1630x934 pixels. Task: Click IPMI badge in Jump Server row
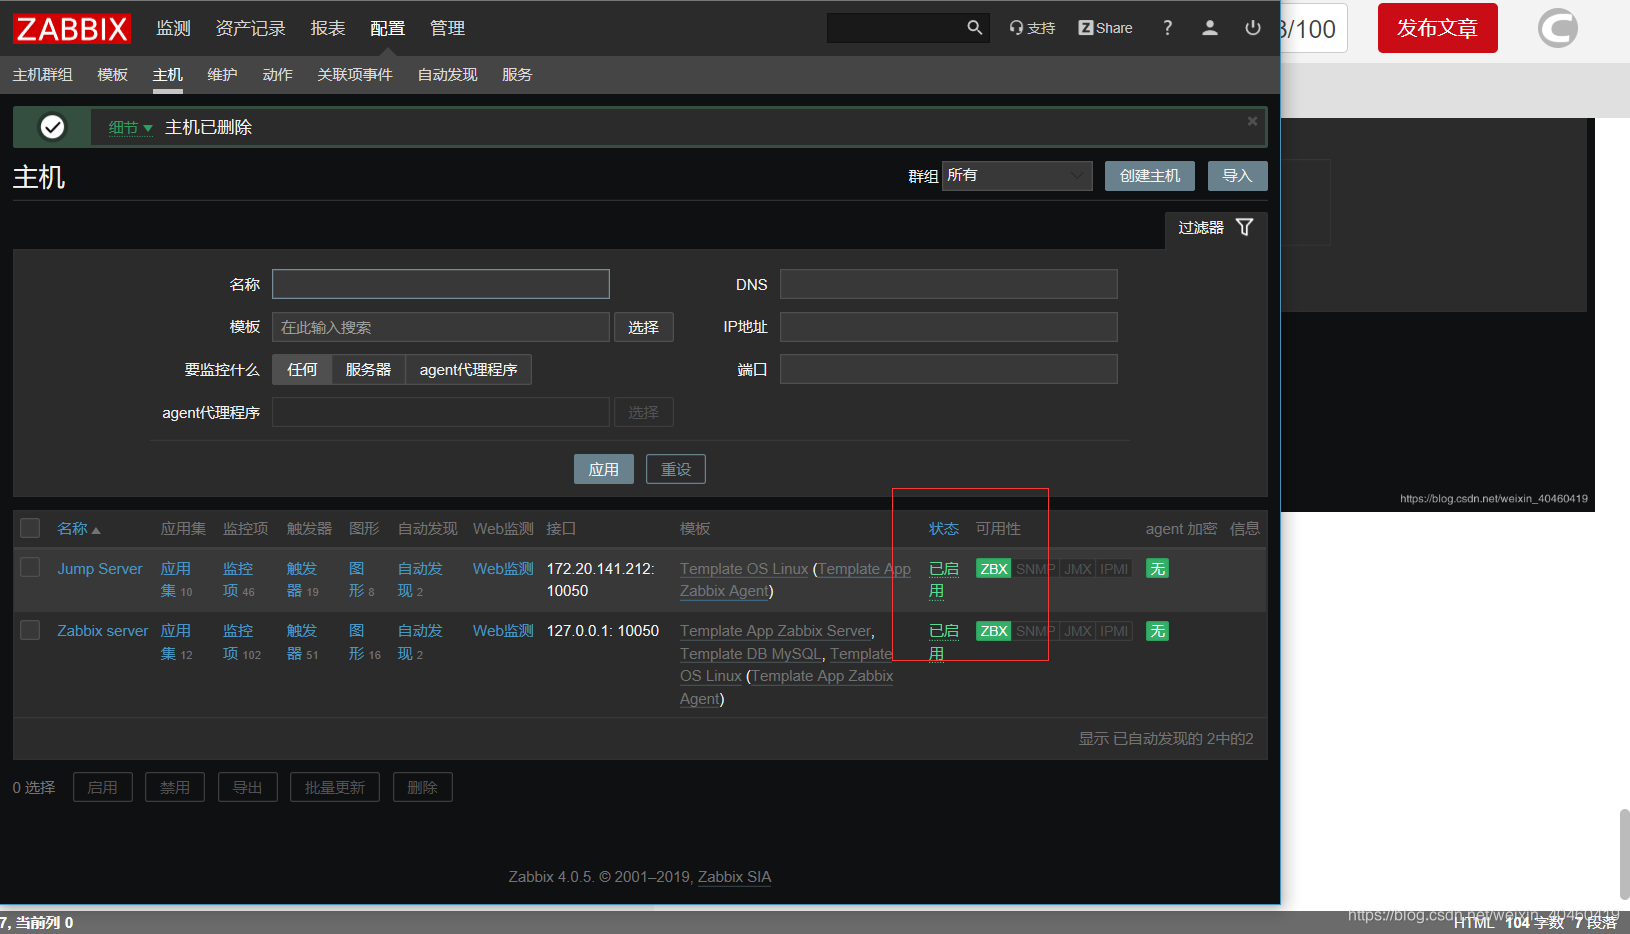[x=1114, y=569]
